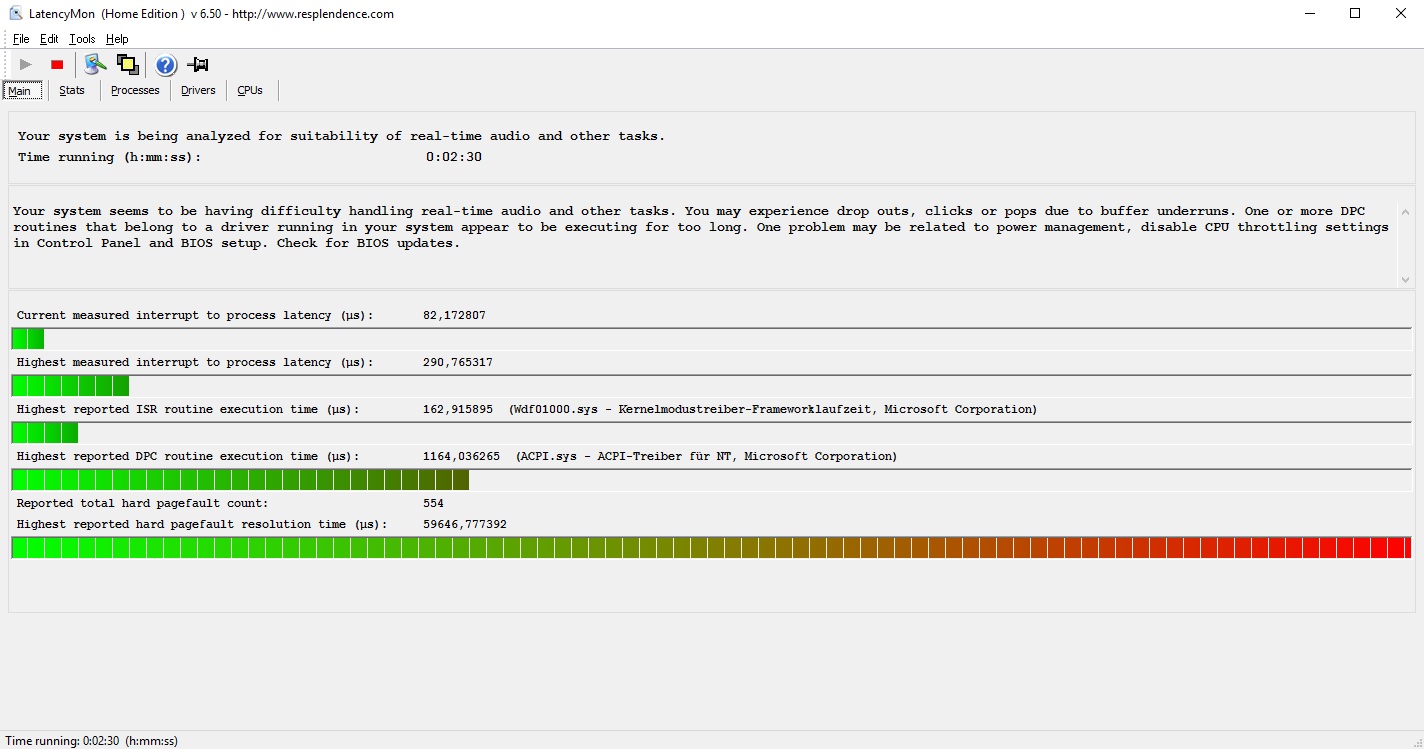Open the Edit menu
This screenshot has width=1424, height=749.
[x=49, y=39]
